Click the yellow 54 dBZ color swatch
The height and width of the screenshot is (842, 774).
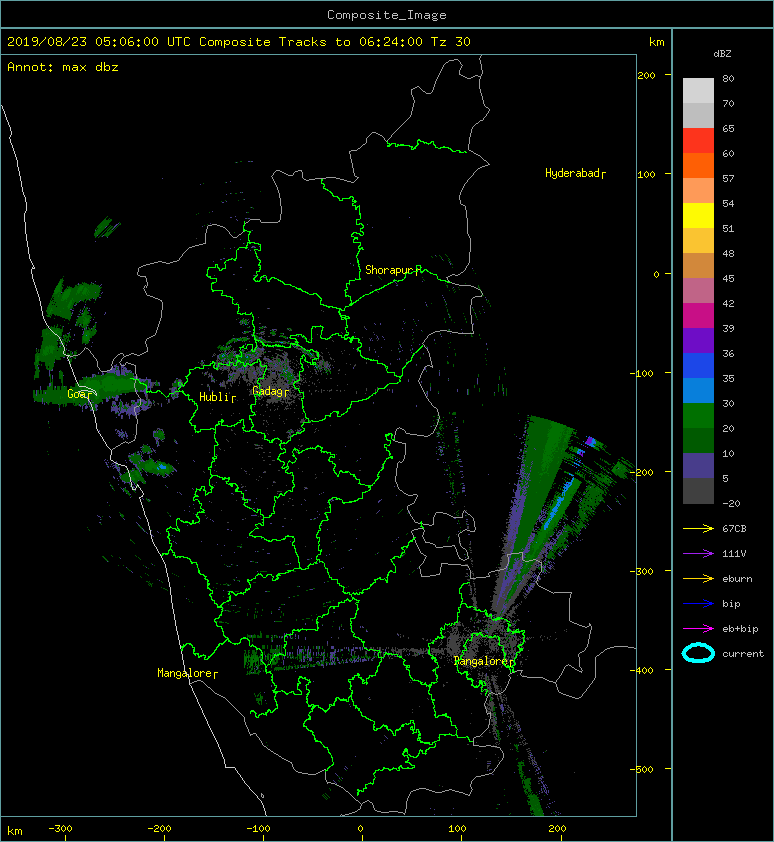click(698, 216)
